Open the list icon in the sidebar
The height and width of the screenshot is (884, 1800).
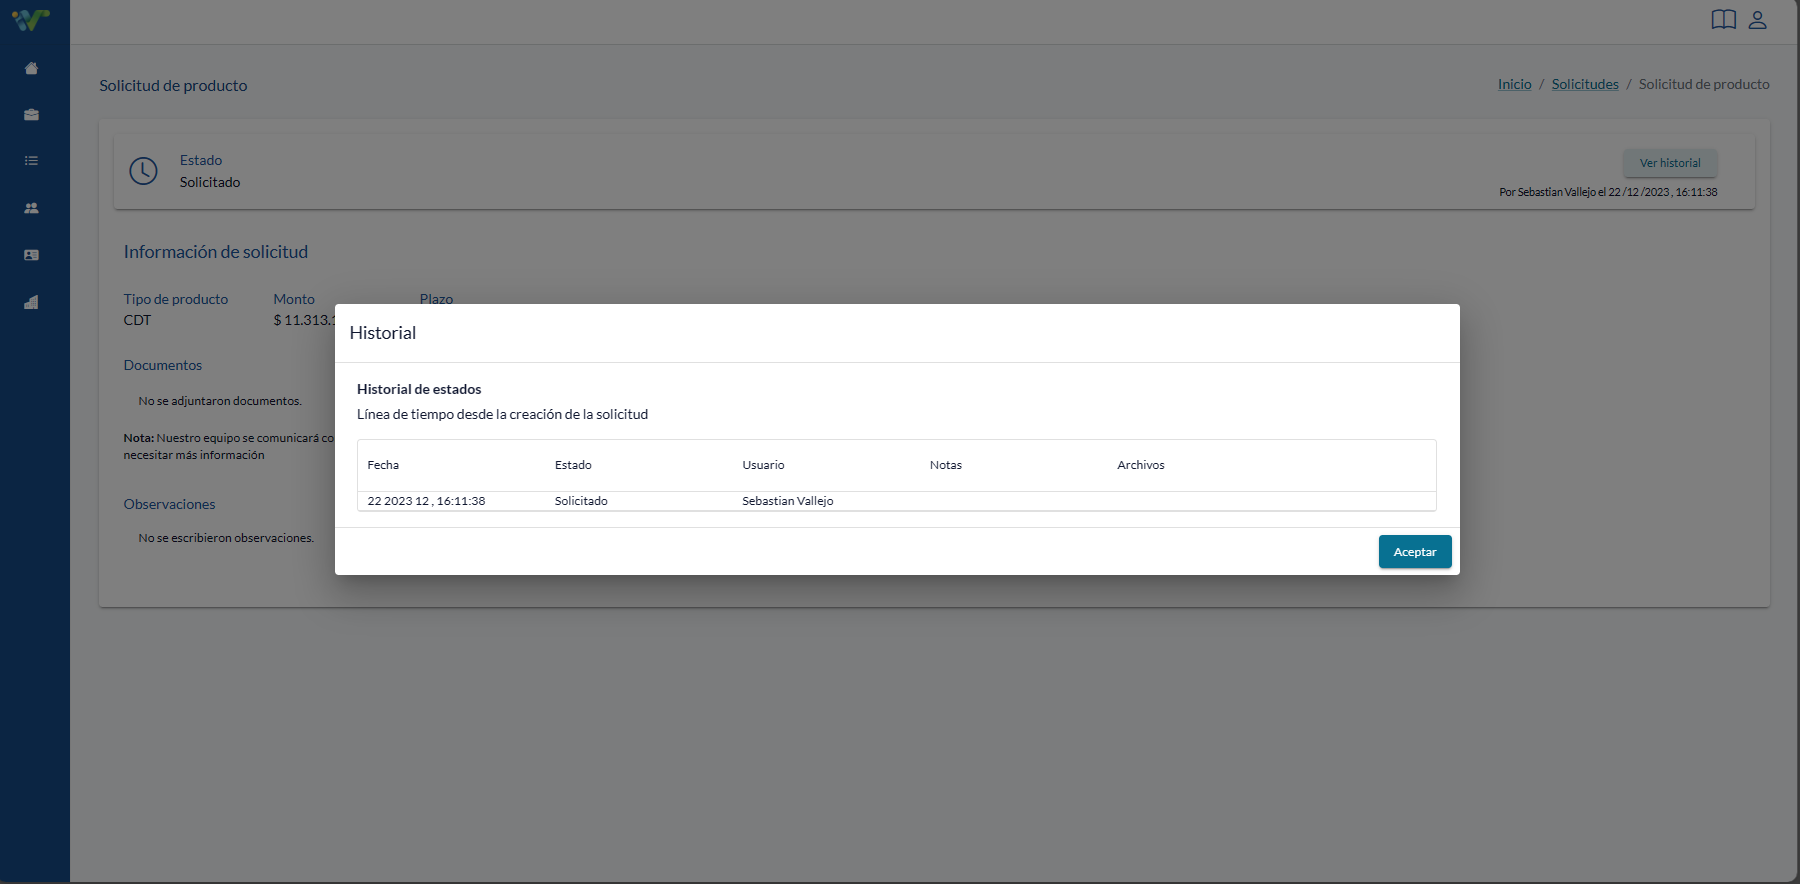pyautogui.click(x=31, y=161)
